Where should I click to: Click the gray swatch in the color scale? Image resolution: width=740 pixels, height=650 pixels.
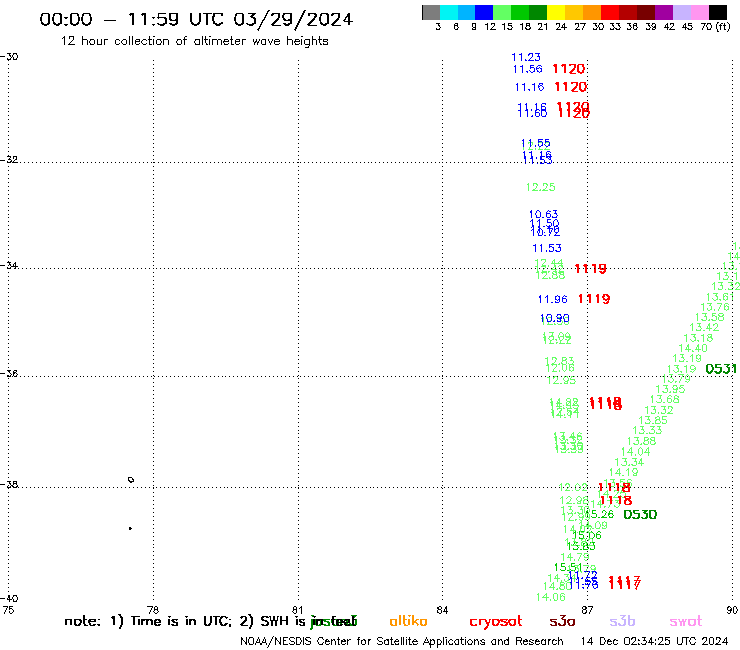click(431, 12)
